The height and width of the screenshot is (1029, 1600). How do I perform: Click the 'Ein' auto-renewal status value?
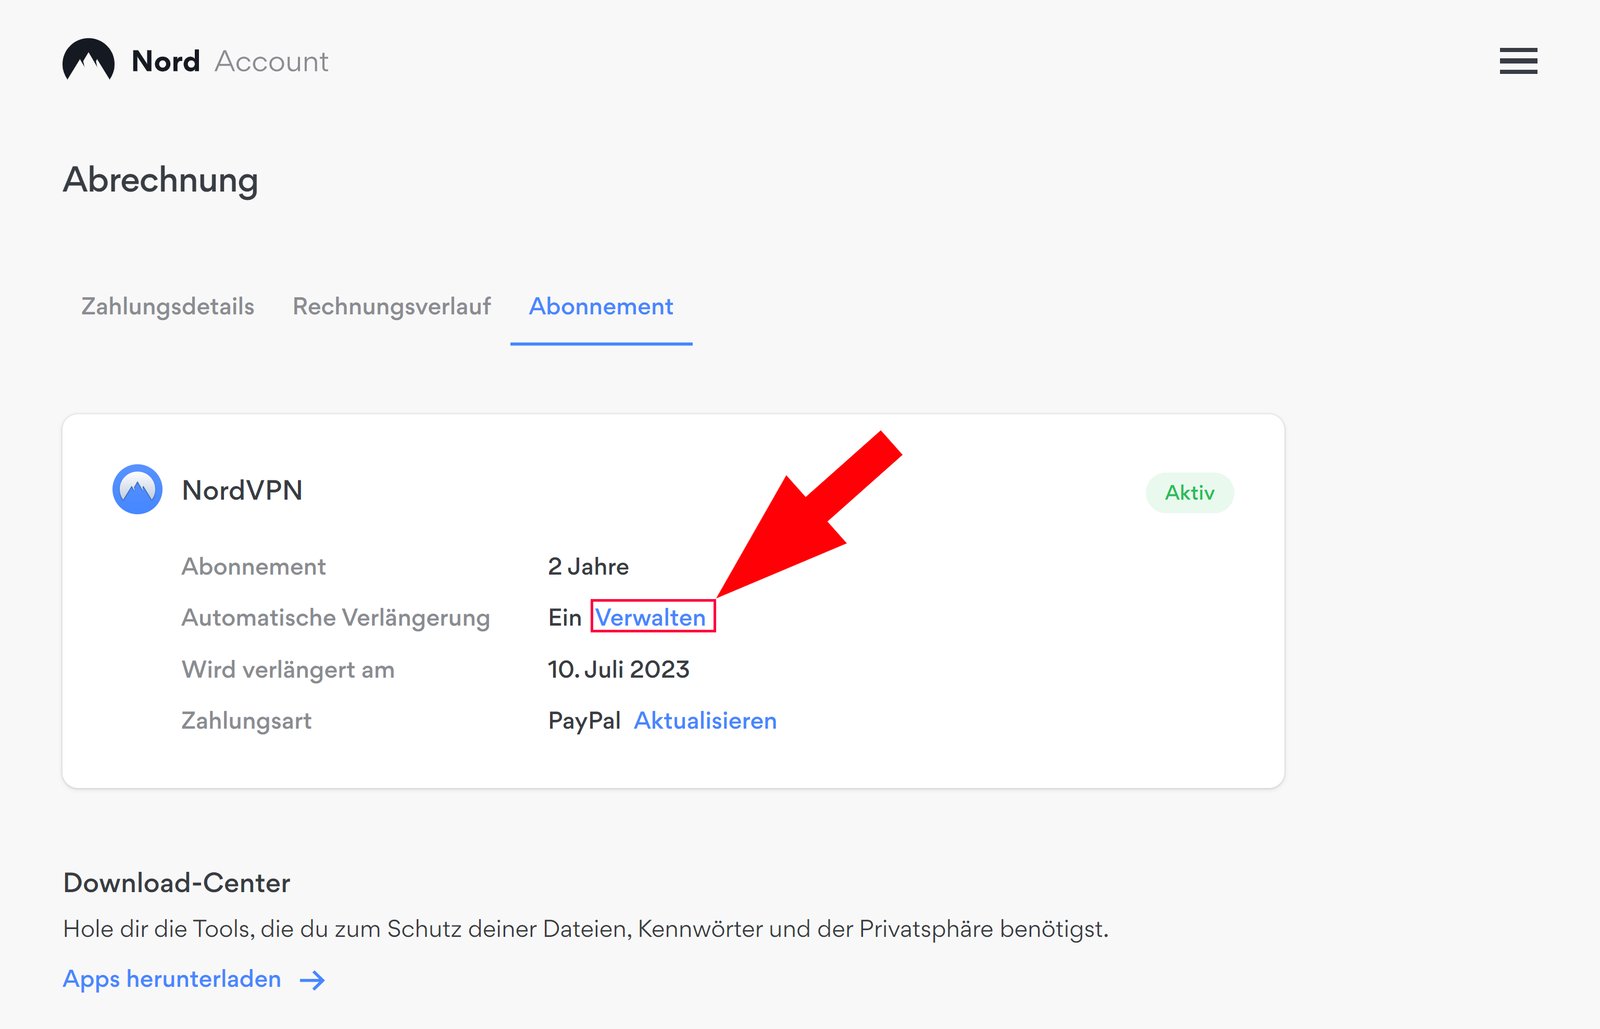click(x=564, y=618)
